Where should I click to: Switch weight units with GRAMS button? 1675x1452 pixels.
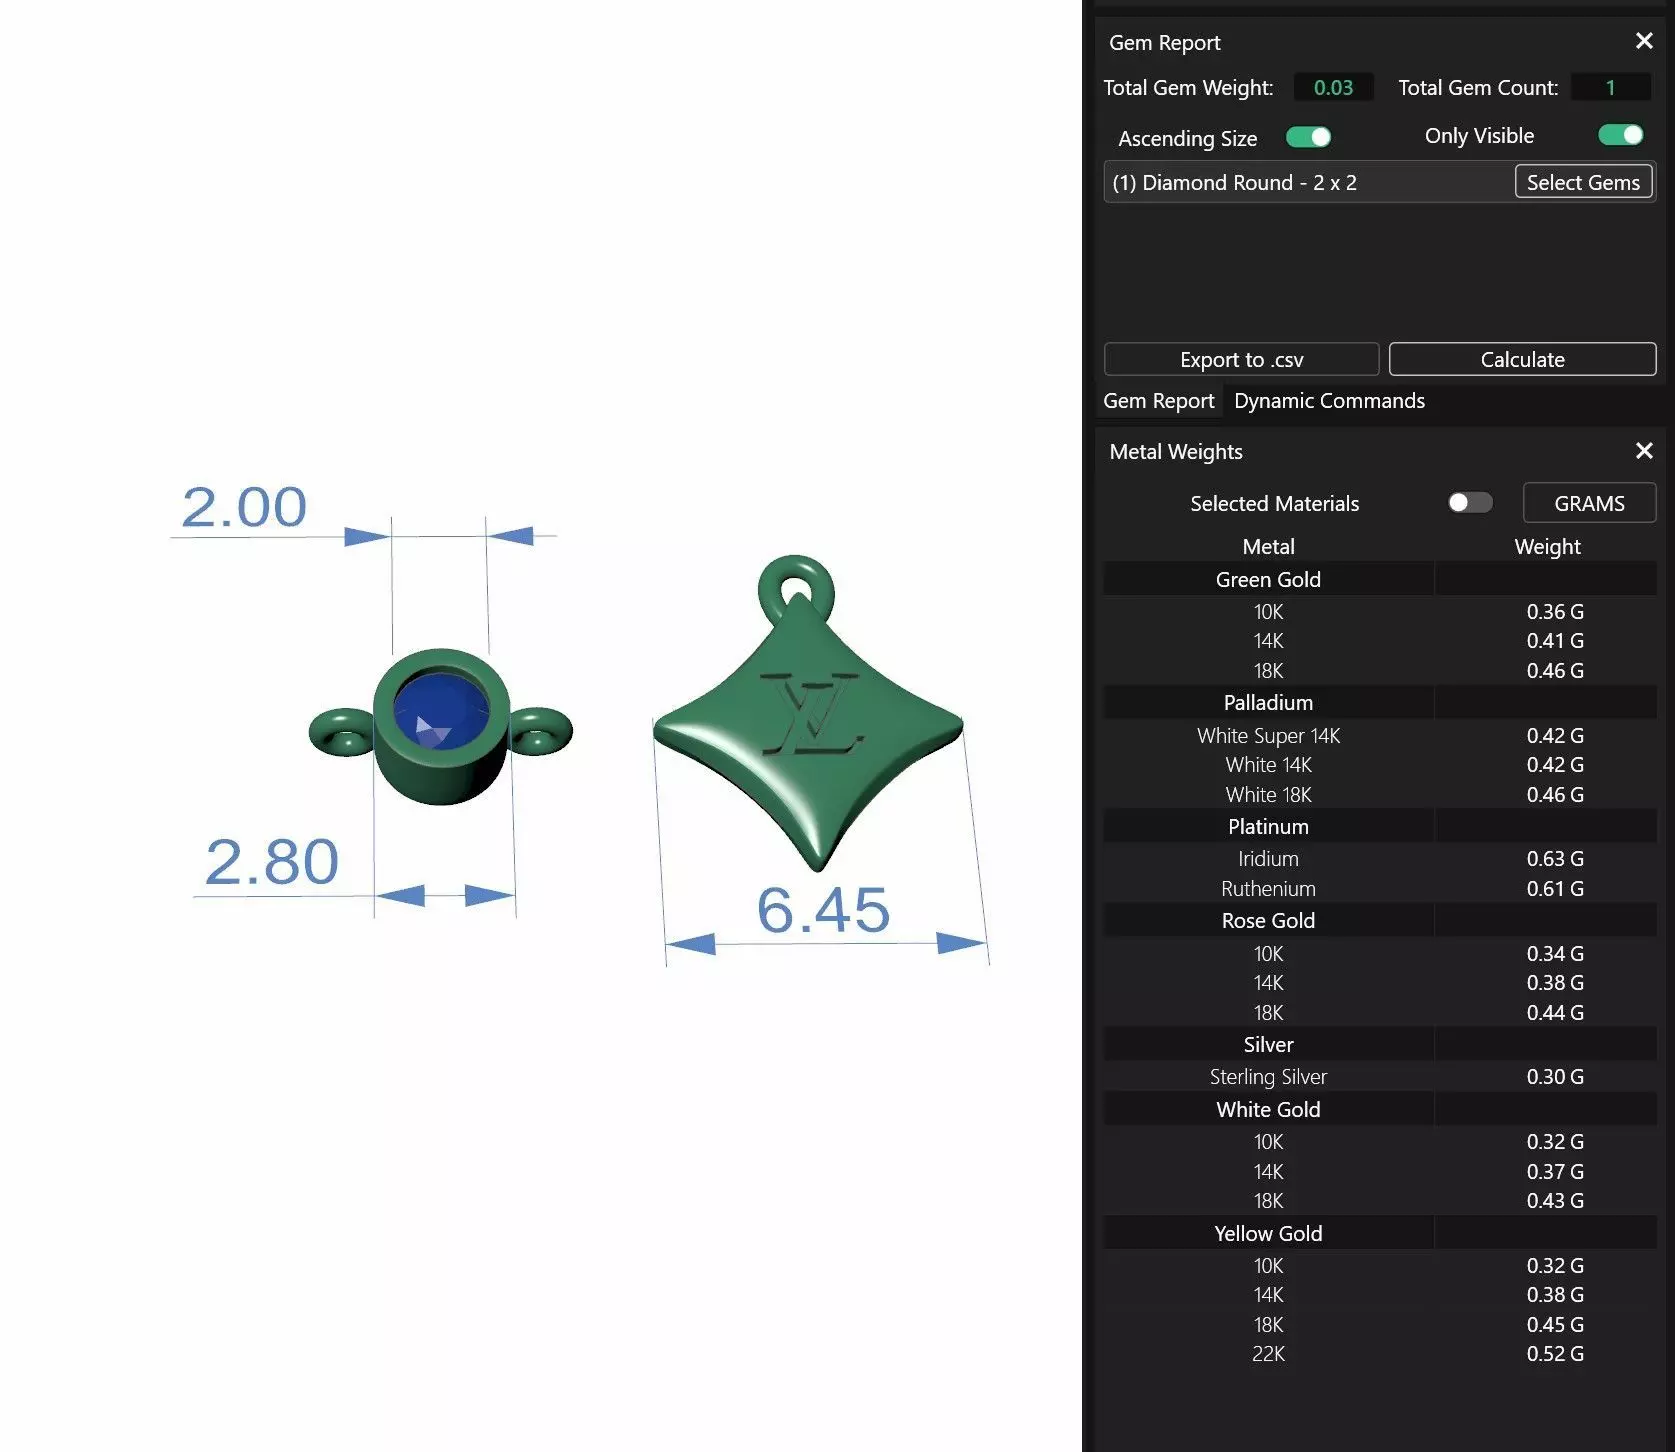(x=1589, y=503)
